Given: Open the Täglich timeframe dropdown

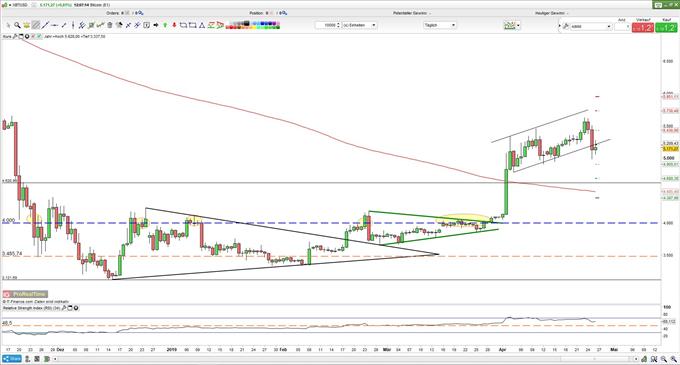Looking at the screenshot, I should (440, 25).
